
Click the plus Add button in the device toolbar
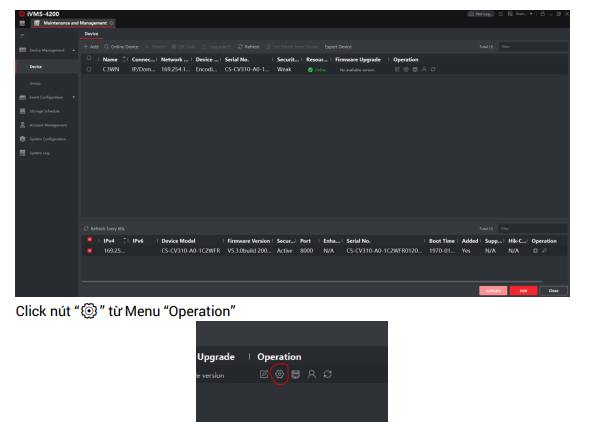pos(91,47)
